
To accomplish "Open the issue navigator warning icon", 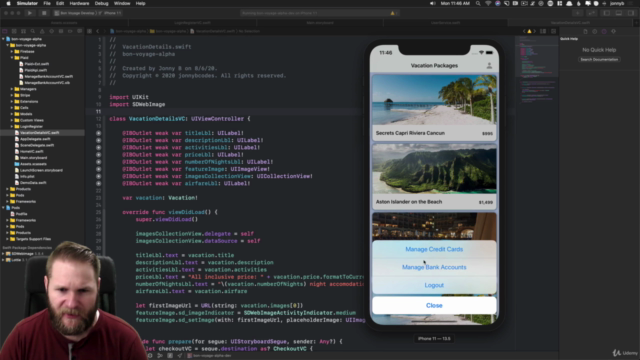I will pos(42,31).
